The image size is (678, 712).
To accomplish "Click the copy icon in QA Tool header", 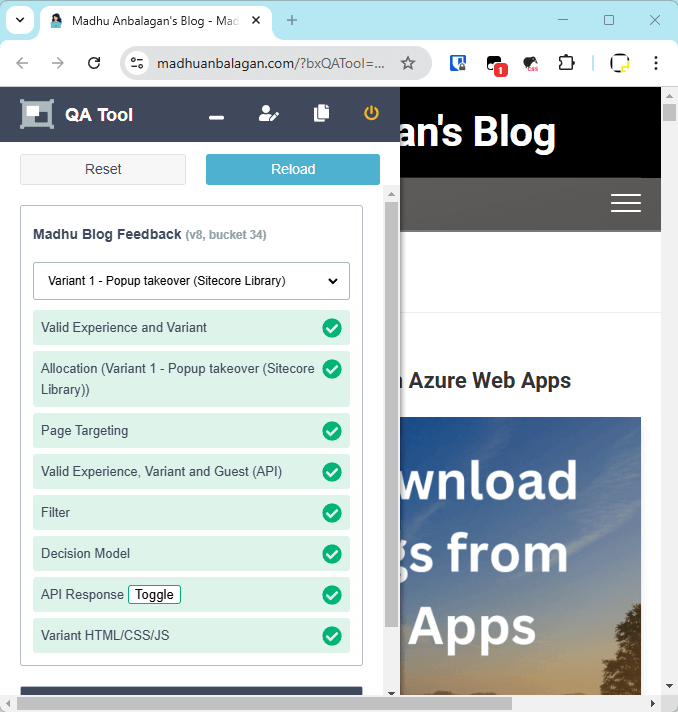I will (x=322, y=113).
